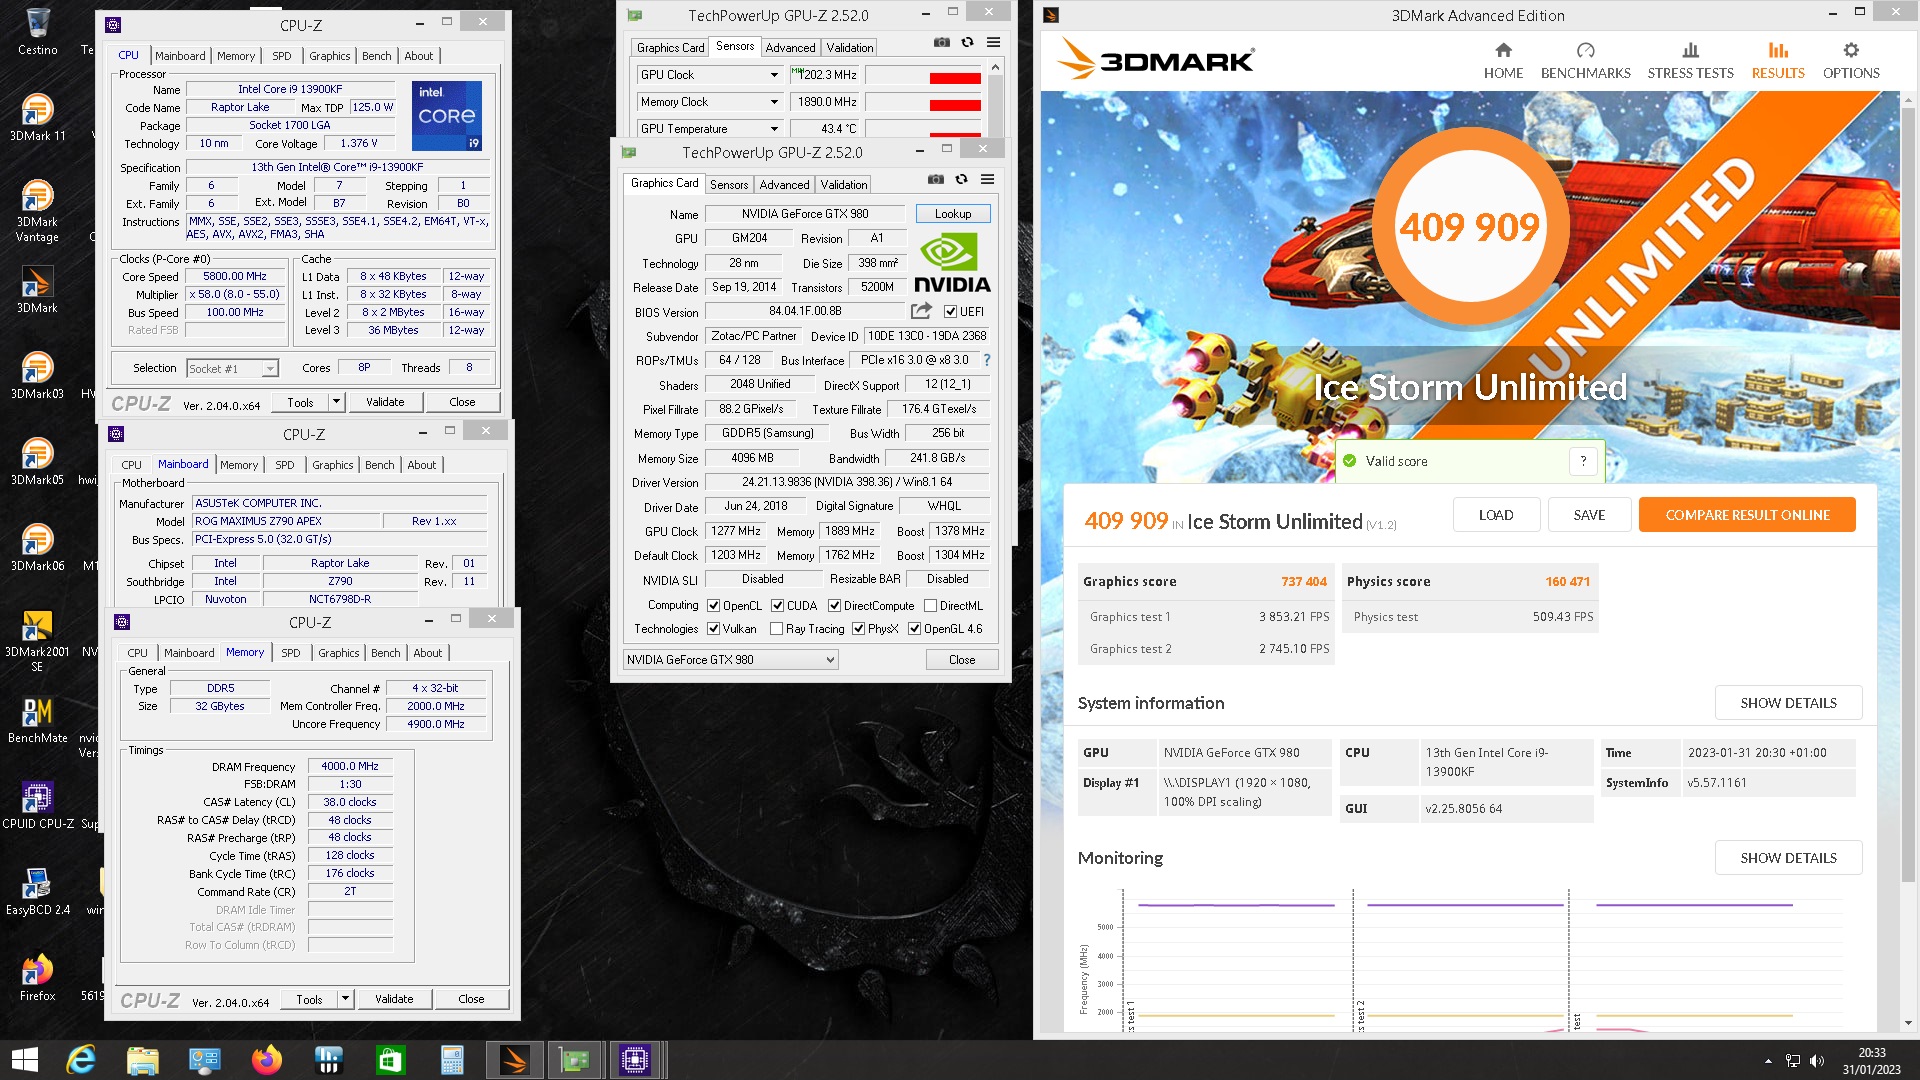
Task: Click the GPU-Z screenshot camera icon
Action: pyautogui.click(x=935, y=179)
